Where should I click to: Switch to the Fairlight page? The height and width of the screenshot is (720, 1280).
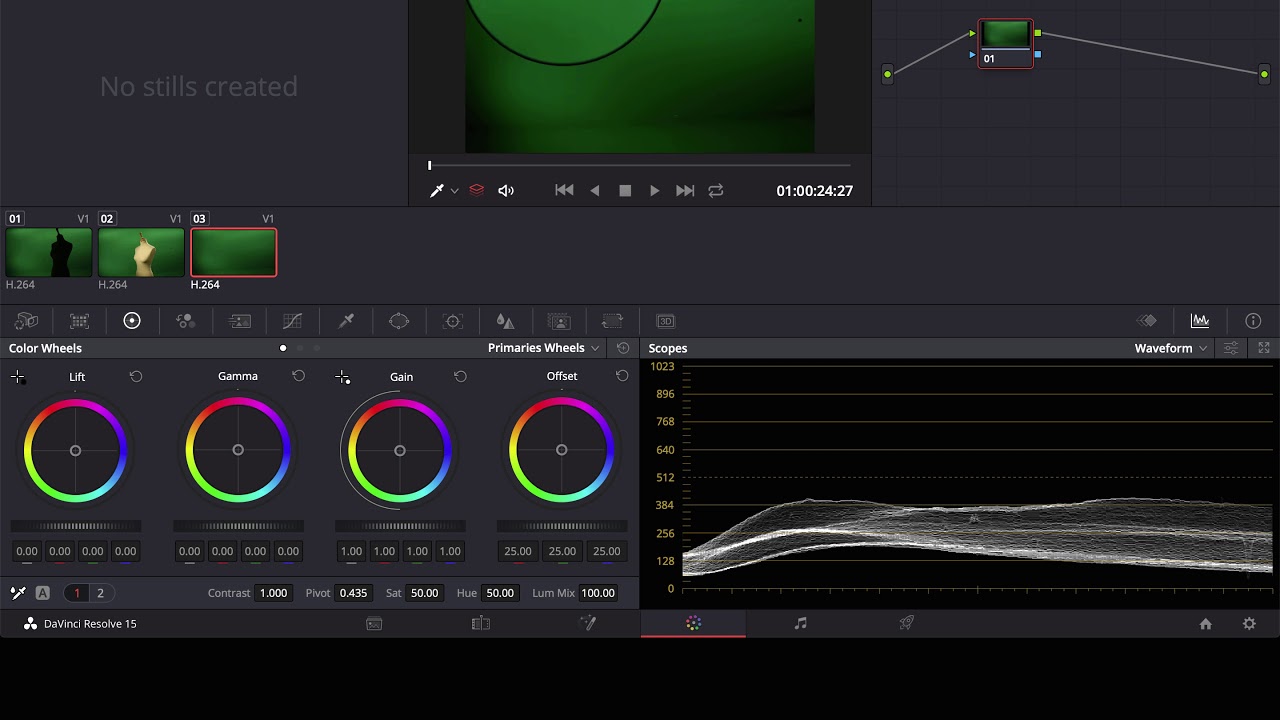click(800, 623)
